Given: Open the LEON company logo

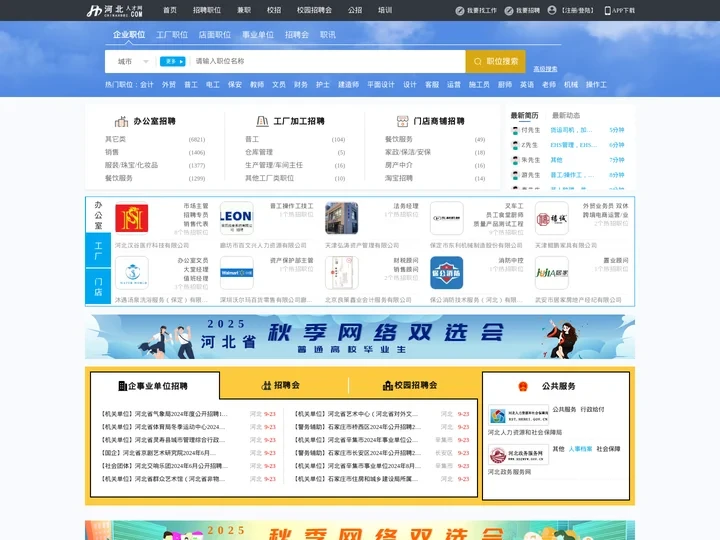Looking at the screenshot, I should pos(236,218).
